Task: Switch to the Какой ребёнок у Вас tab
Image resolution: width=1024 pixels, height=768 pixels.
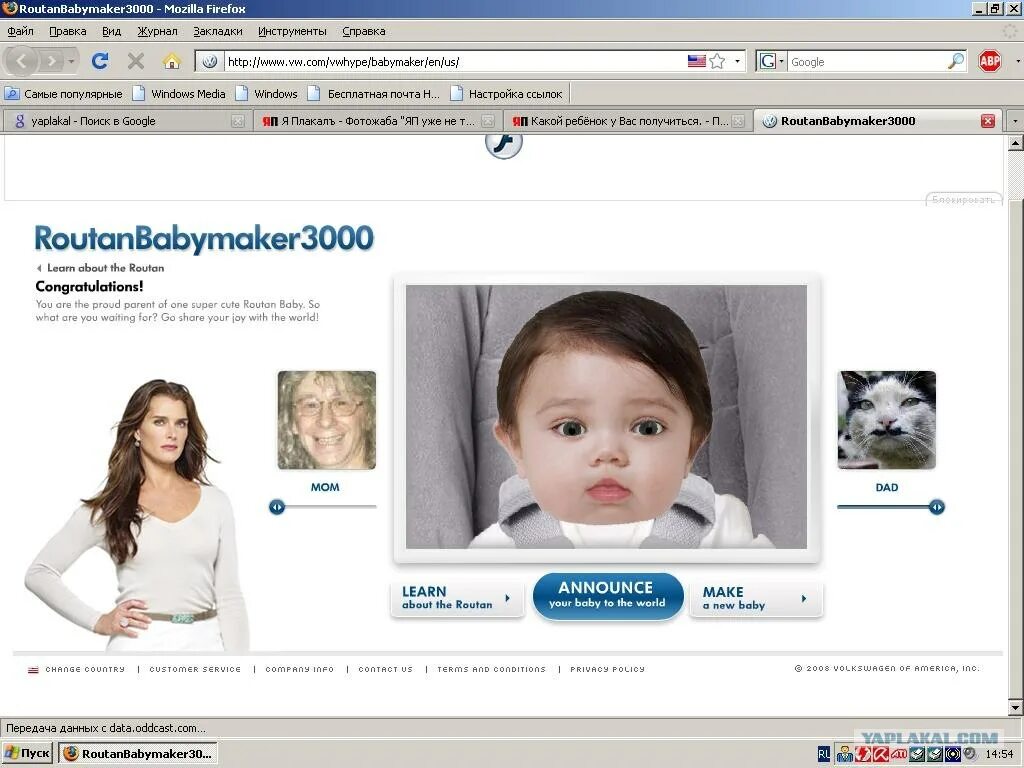Action: pyautogui.click(x=627, y=121)
